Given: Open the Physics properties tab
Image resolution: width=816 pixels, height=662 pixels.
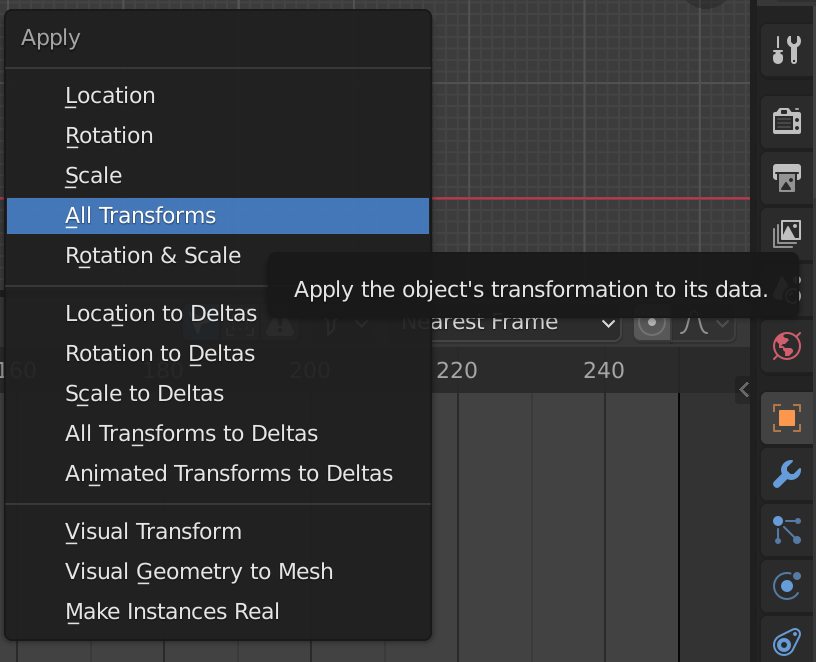Looking at the screenshot, I should click(x=786, y=586).
